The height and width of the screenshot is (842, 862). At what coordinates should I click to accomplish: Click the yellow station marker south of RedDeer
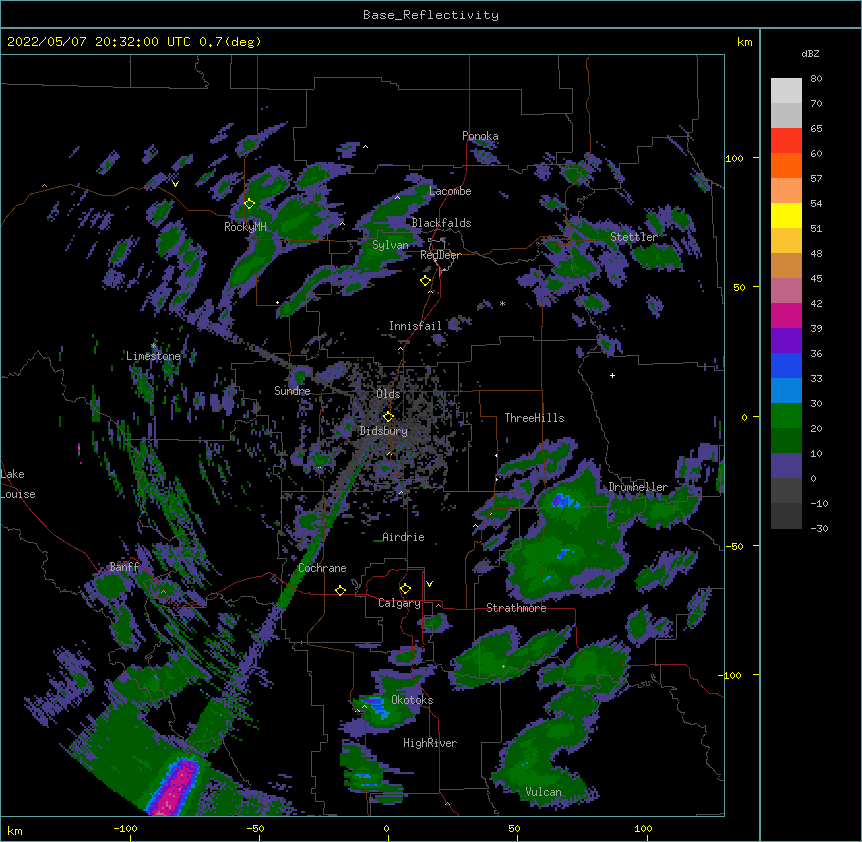coord(425,280)
